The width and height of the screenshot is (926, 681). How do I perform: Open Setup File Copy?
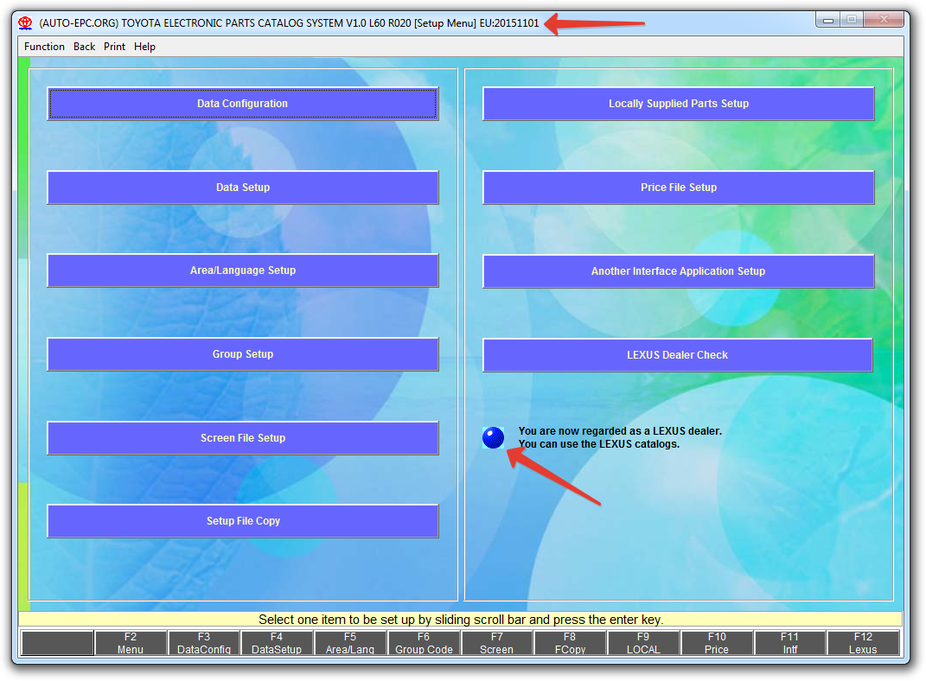click(x=243, y=521)
